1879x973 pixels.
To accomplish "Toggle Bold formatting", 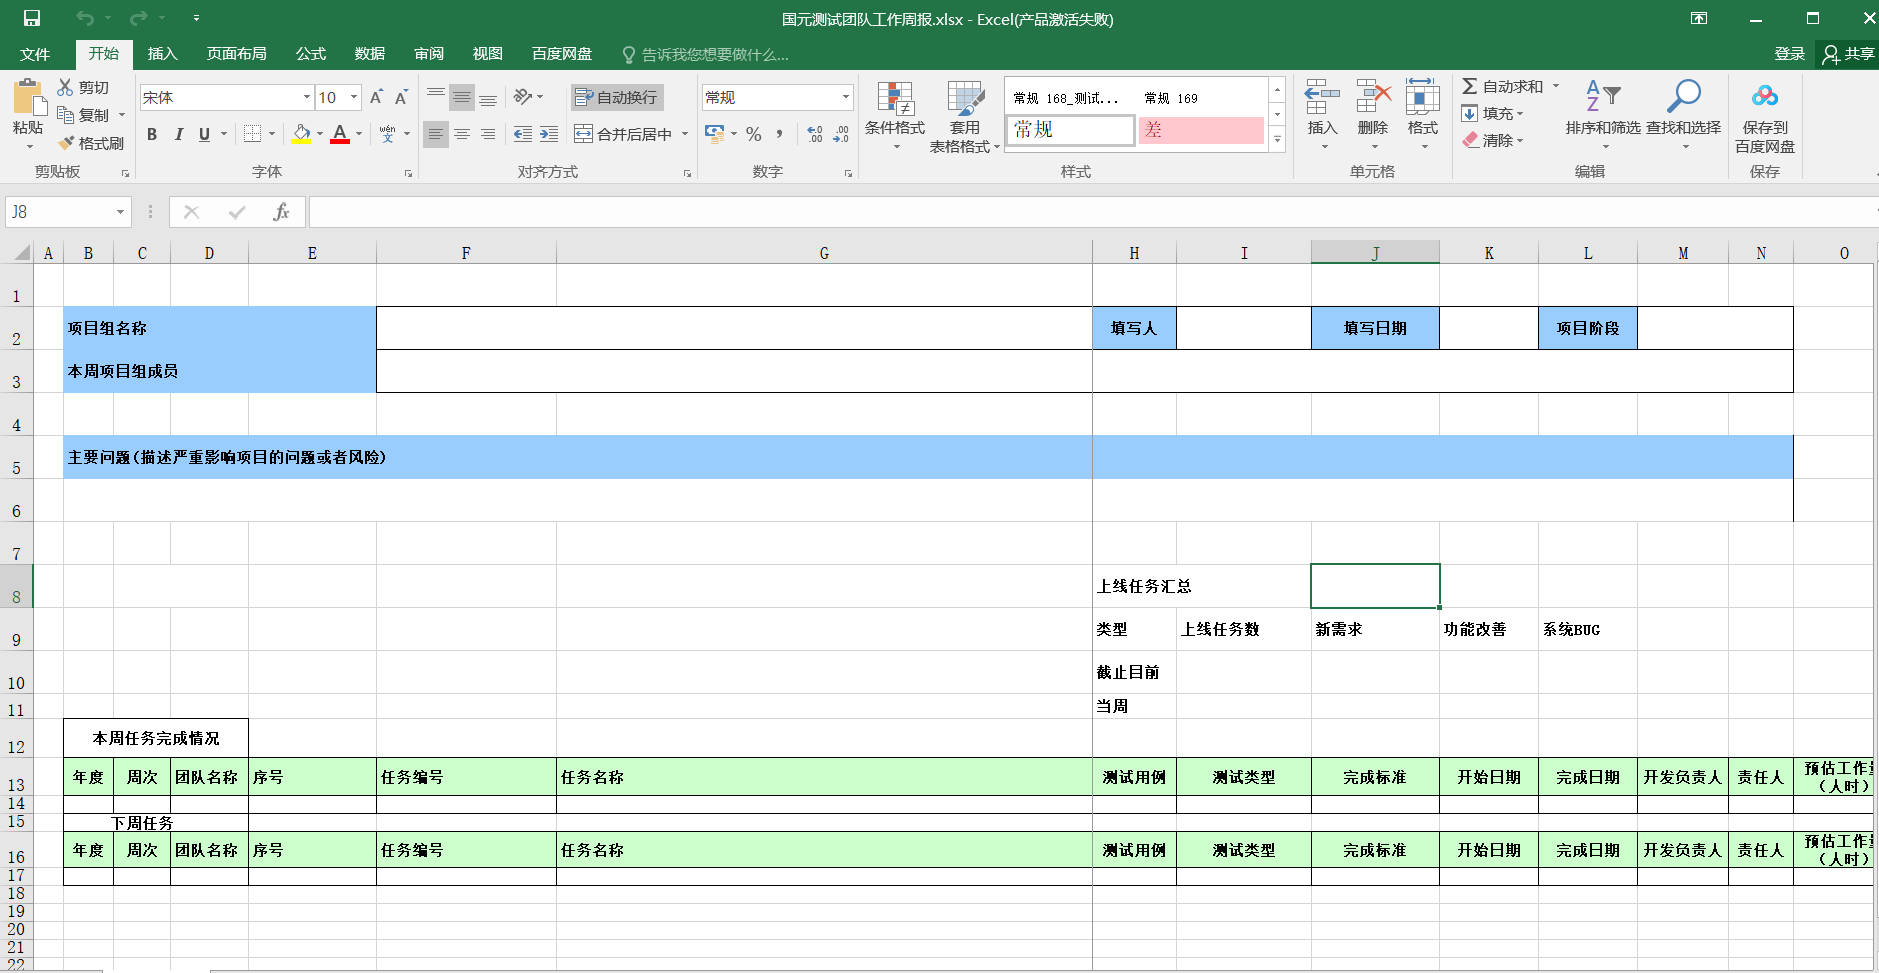I will [152, 134].
